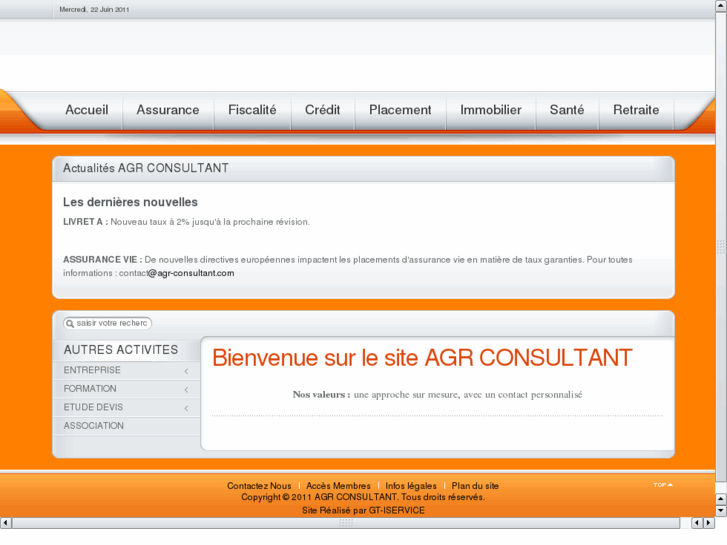Click the horizontal scrollbar left arrow
This screenshot has height=545, width=727.
(x=6, y=523)
